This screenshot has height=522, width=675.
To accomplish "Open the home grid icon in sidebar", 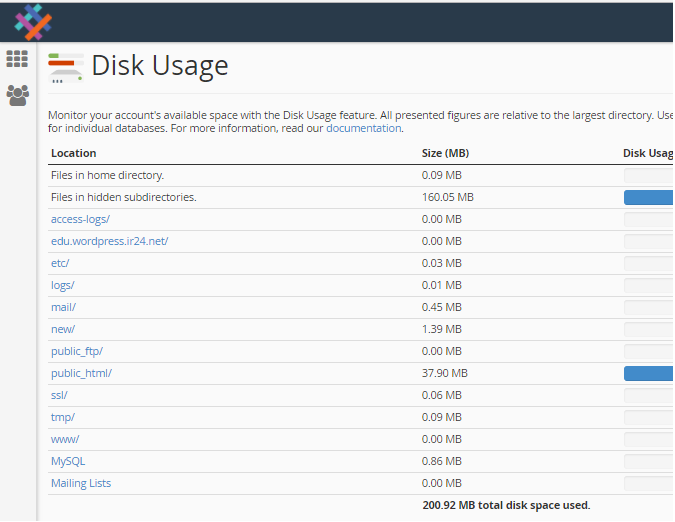I will pos(17,59).
